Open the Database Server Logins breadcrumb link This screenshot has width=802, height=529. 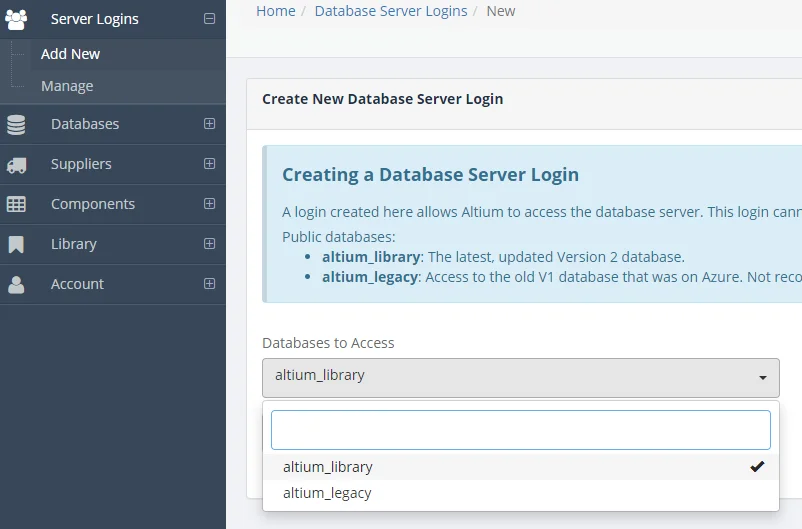tap(391, 11)
